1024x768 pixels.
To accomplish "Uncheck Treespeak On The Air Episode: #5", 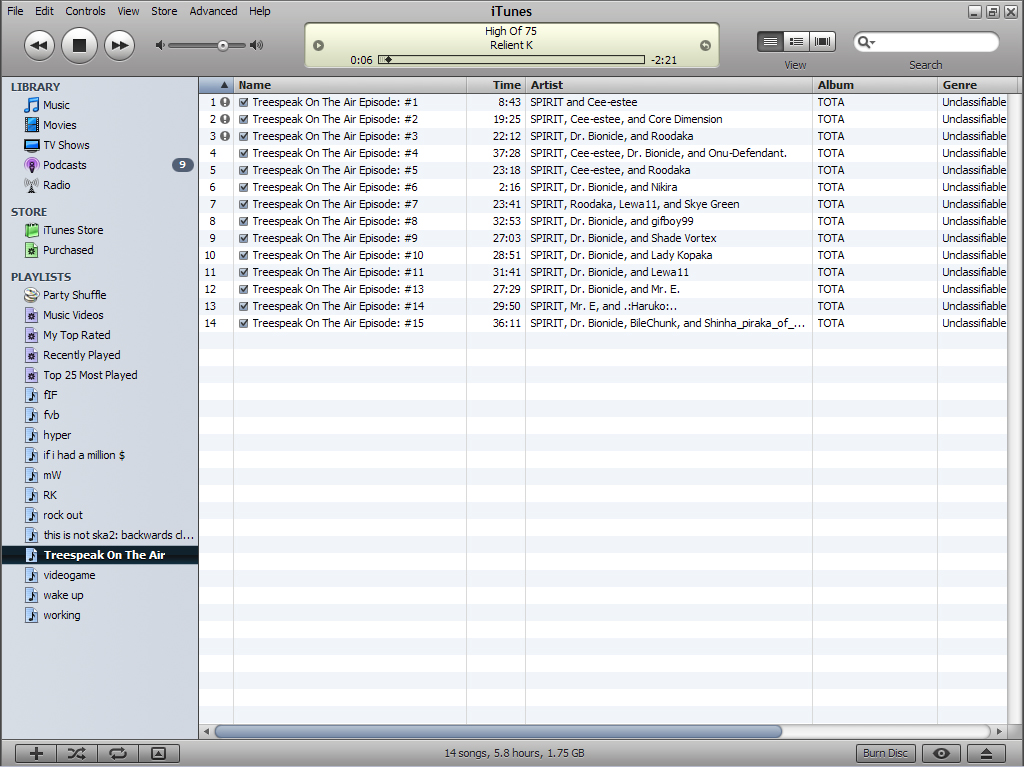I will 242,169.
